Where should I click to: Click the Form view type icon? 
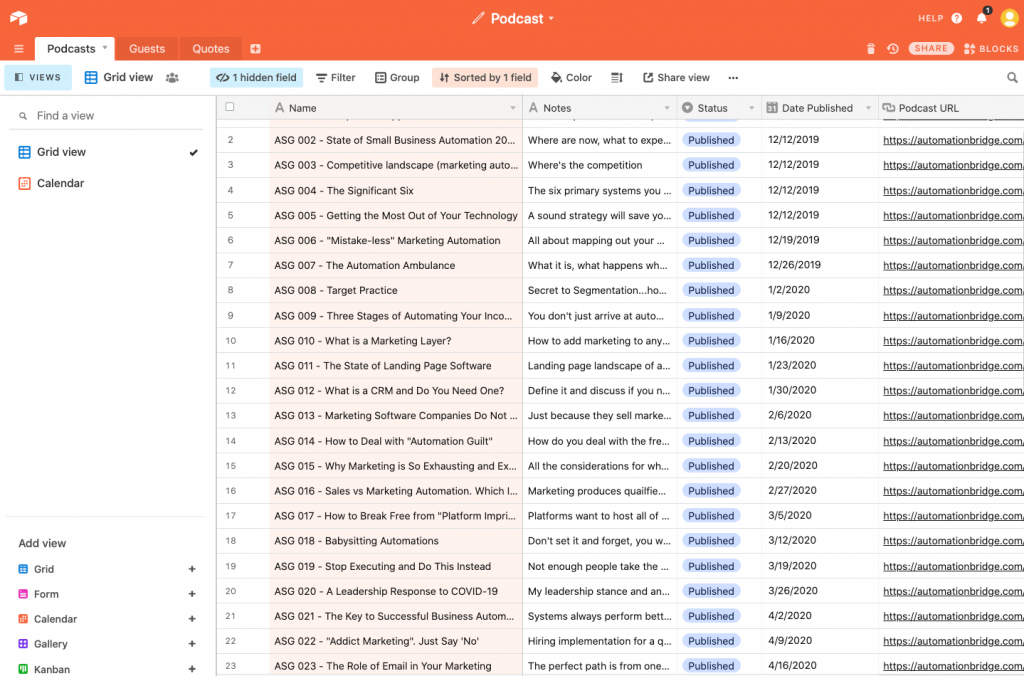click(x=23, y=594)
